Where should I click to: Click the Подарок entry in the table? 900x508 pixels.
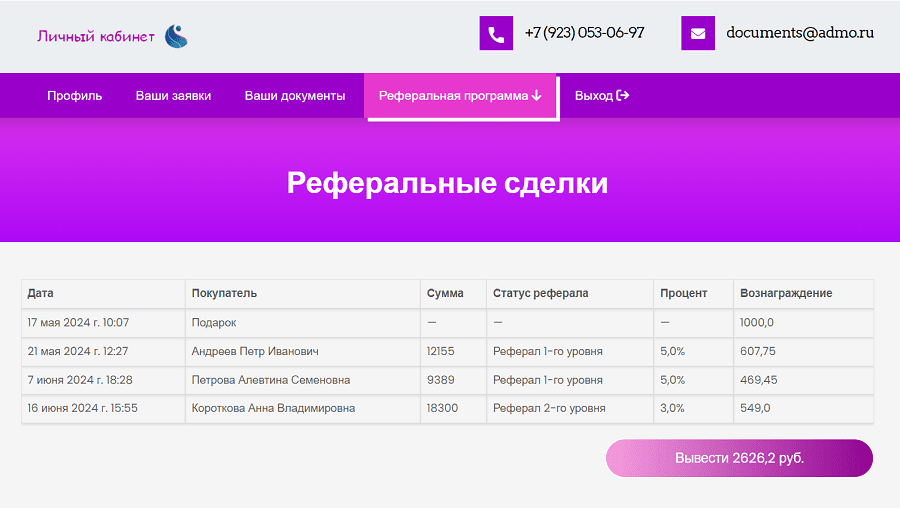click(x=214, y=323)
